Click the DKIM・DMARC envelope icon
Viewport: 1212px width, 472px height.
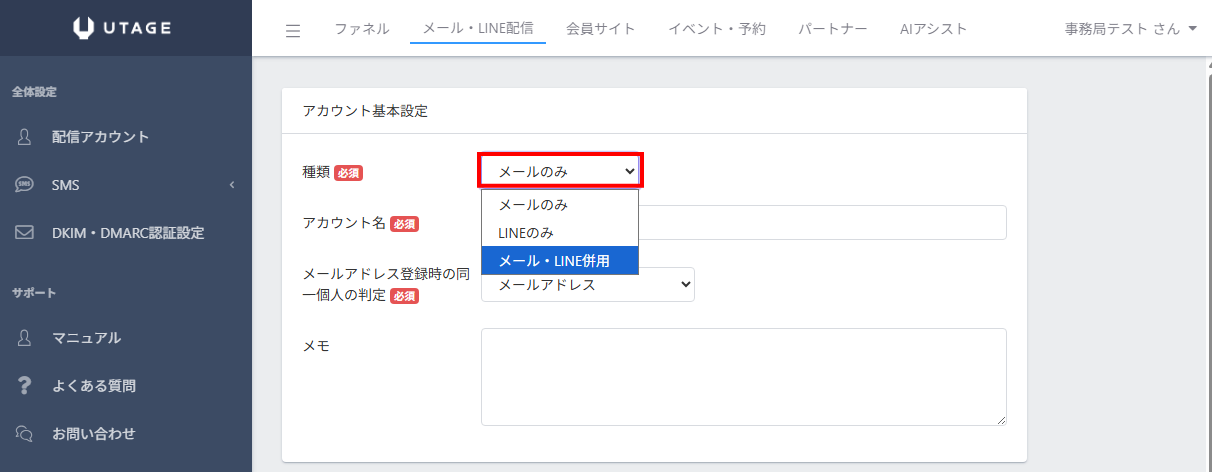pos(25,233)
